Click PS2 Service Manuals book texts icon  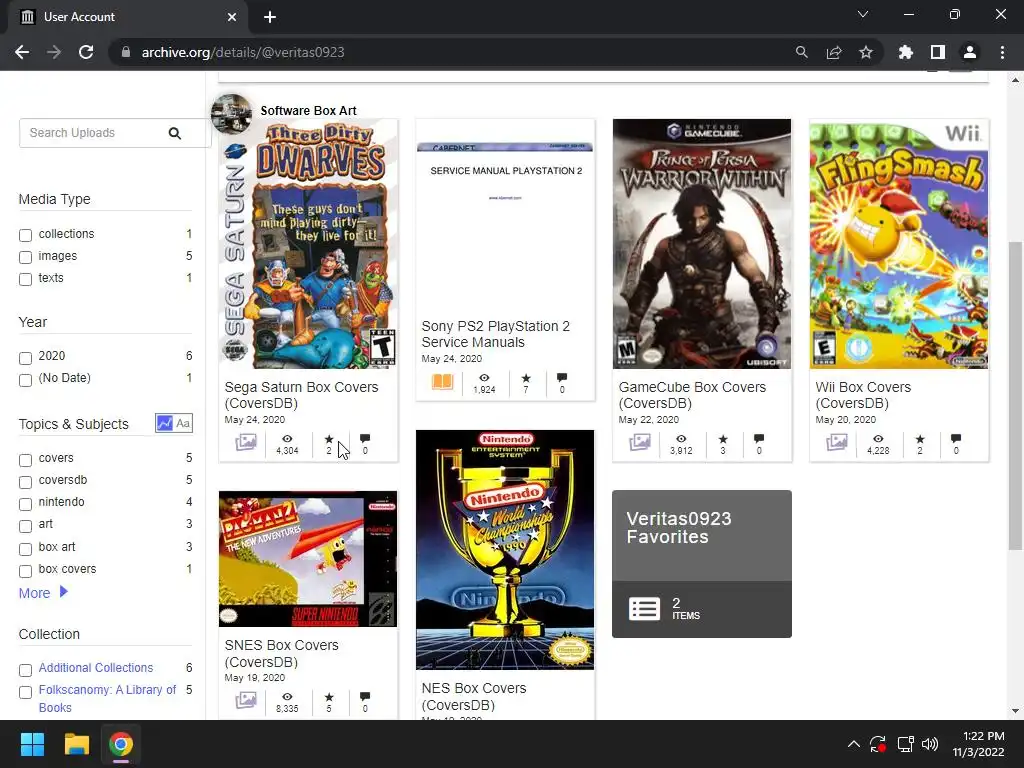pos(442,381)
